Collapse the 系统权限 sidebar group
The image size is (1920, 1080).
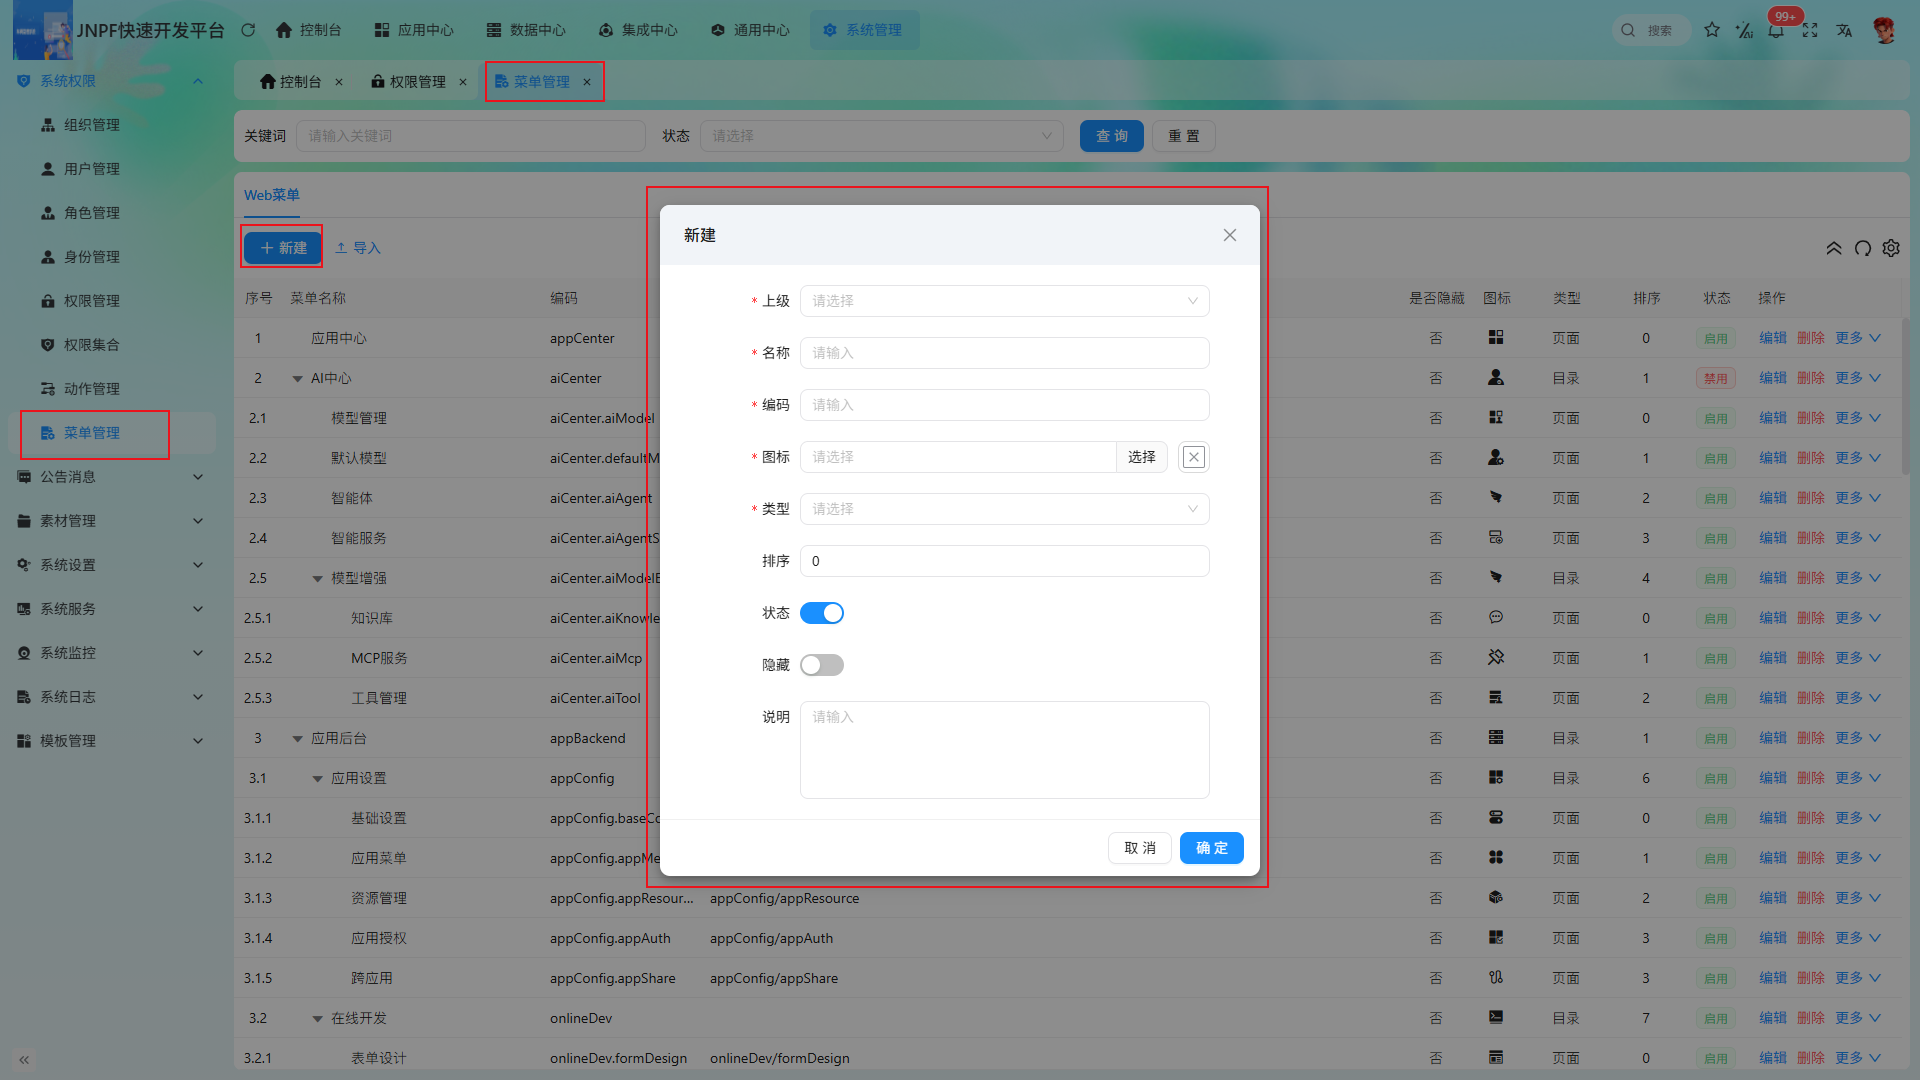(198, 81)
